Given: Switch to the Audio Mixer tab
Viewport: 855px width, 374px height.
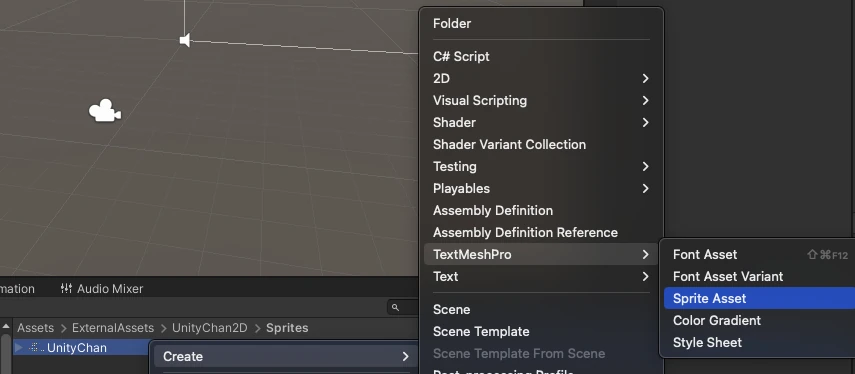Looking at the screenshot, I should pos(102,288).
